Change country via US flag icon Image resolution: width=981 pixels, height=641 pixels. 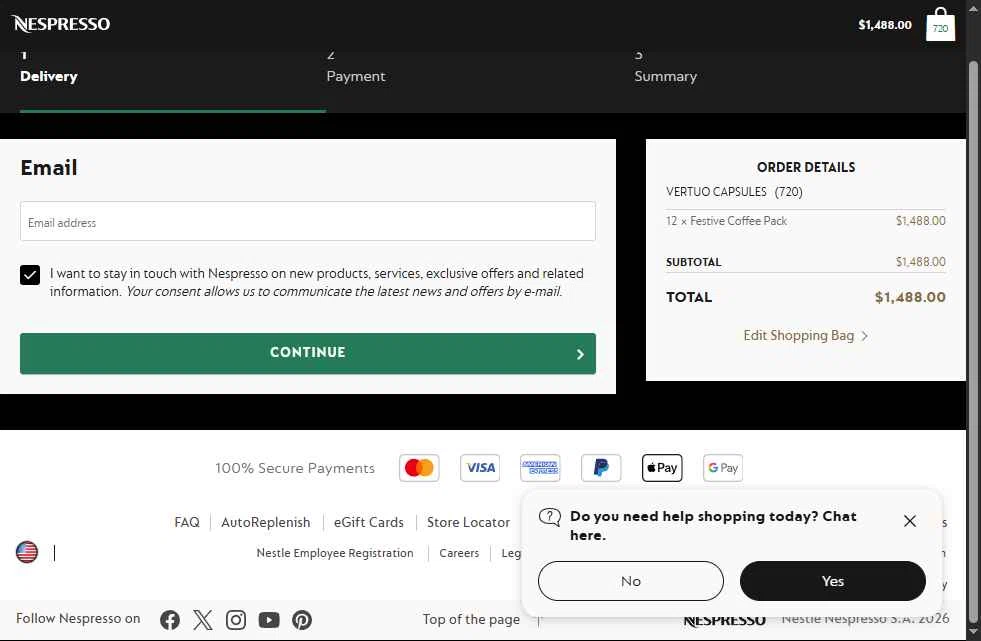pyautogui.click(x=27, y=552)
